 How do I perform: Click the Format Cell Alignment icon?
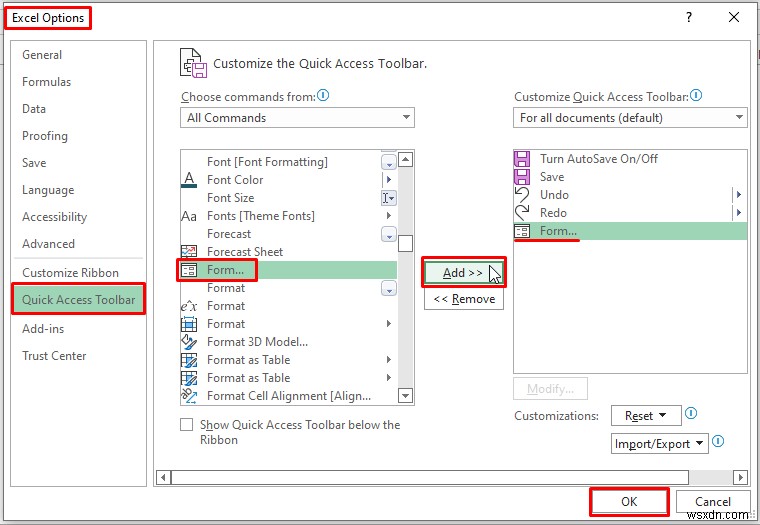(189, 396)
